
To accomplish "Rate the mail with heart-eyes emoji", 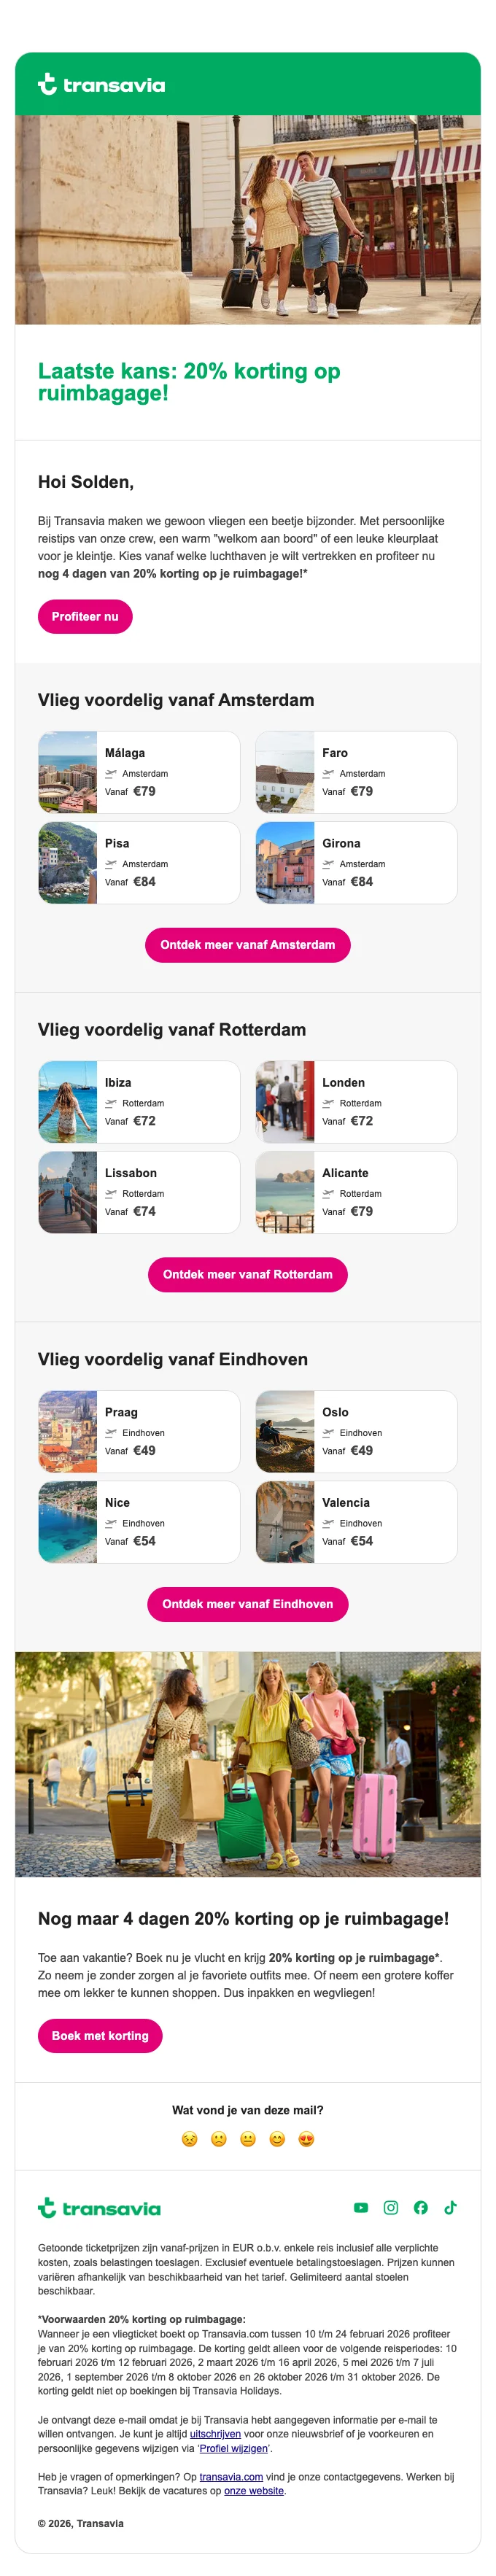I will (307, 2139).
